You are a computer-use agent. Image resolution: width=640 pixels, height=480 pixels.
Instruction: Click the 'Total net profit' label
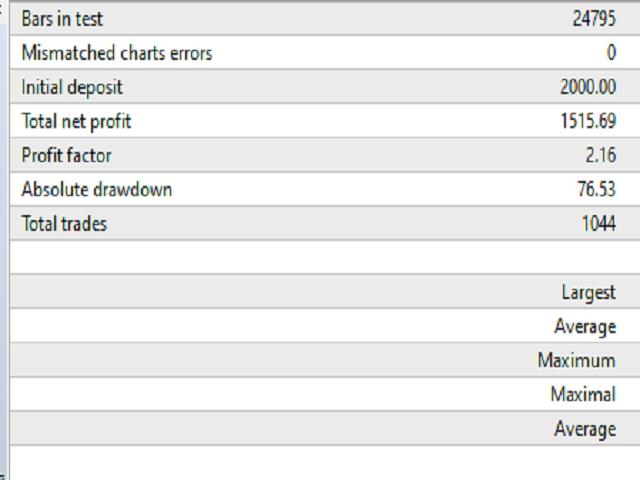pos(76,122)
